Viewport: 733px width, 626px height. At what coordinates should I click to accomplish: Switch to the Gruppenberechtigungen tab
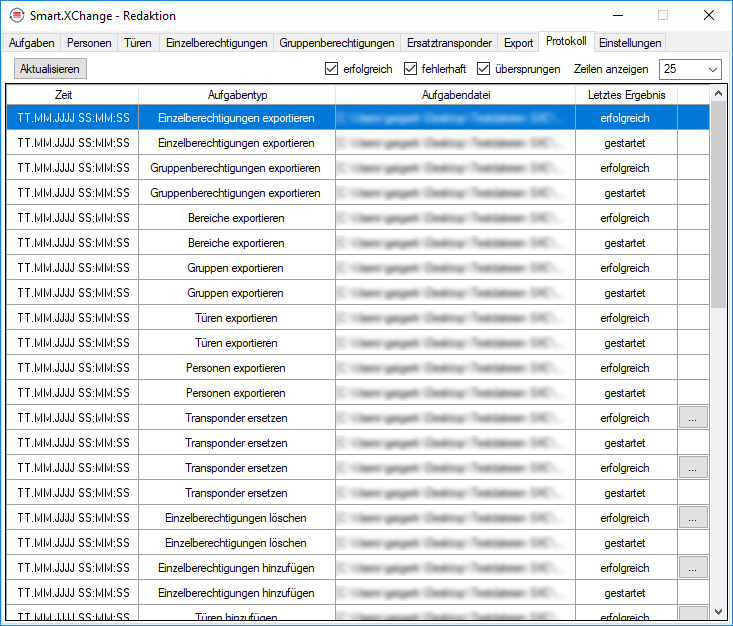click(337, 43)
